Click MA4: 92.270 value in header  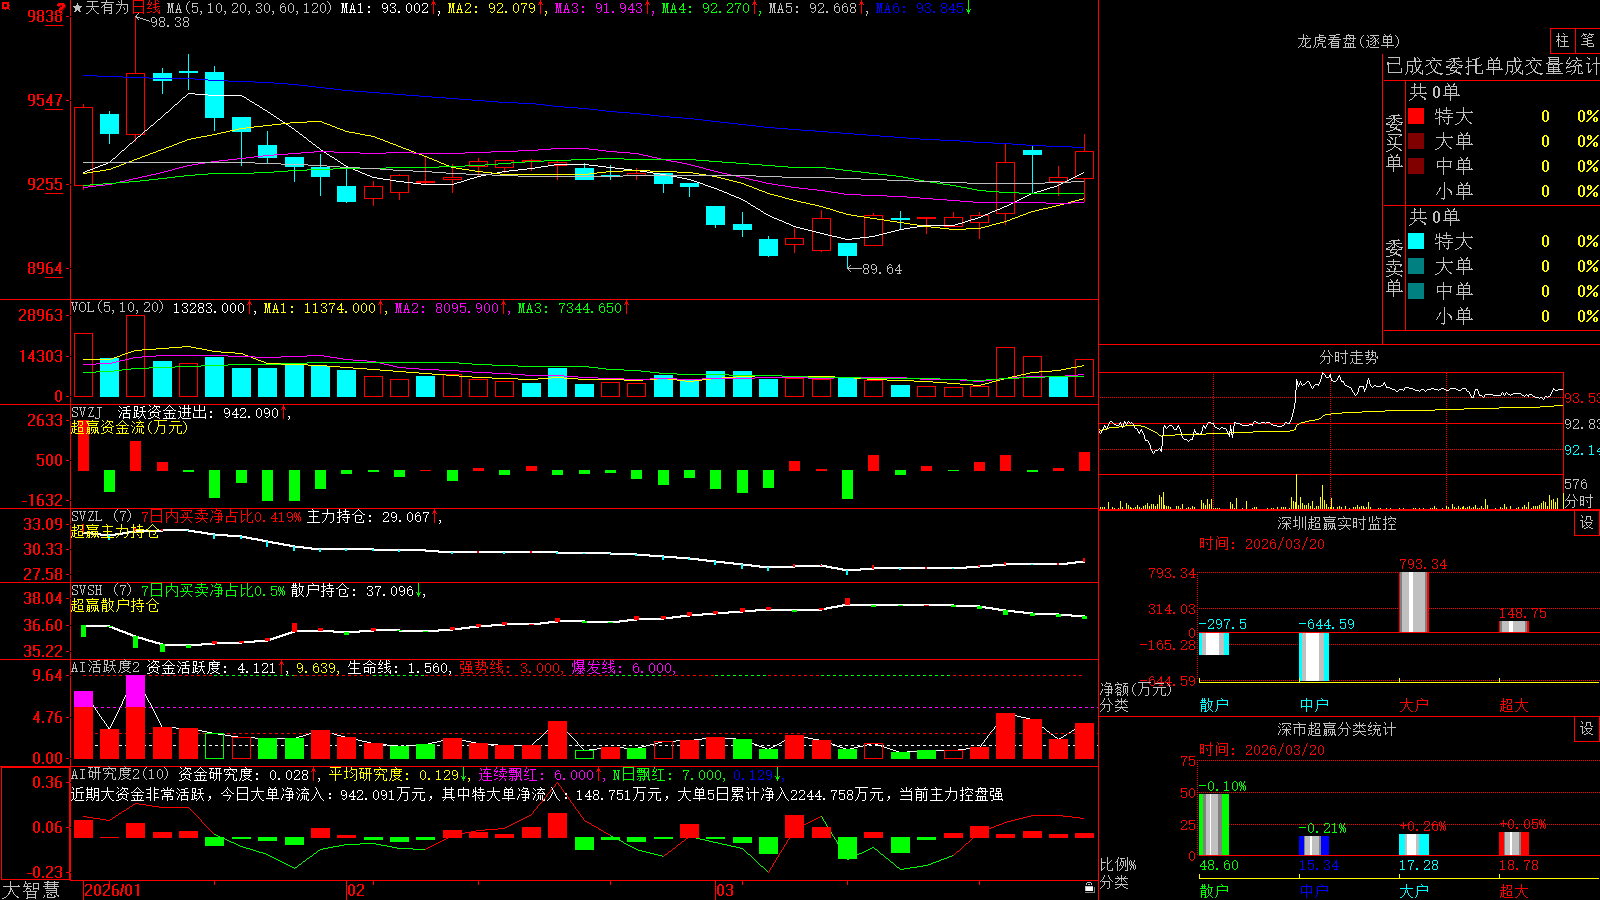coord(706,8)
